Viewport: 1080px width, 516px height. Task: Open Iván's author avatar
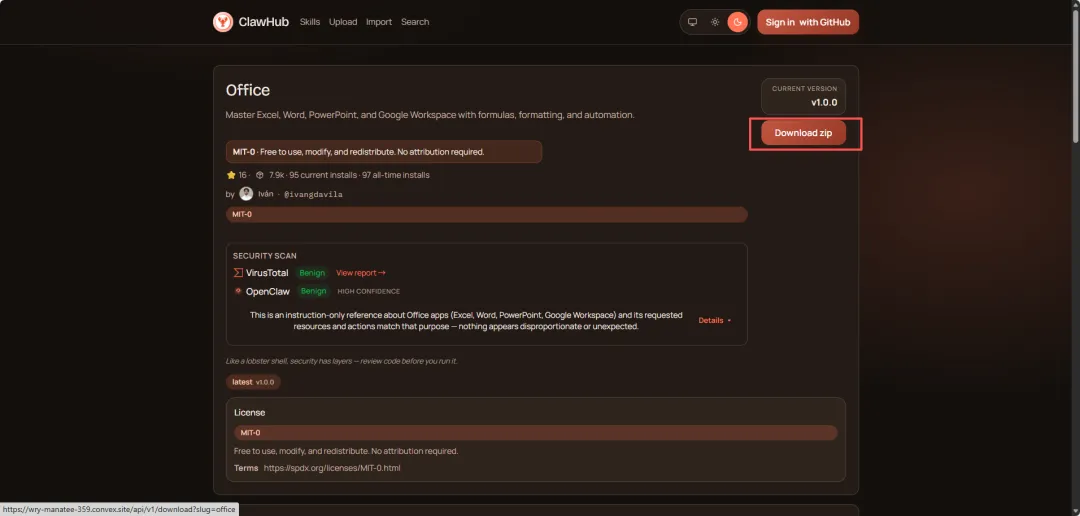pyautogui.click(x=246, y=194)
